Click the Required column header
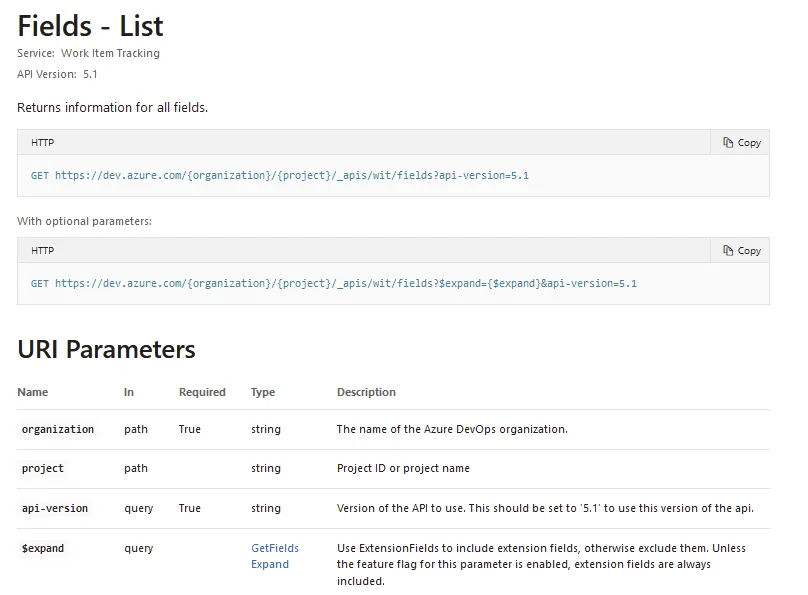Viewport: 808px width, 595px height. coord(202,392)
